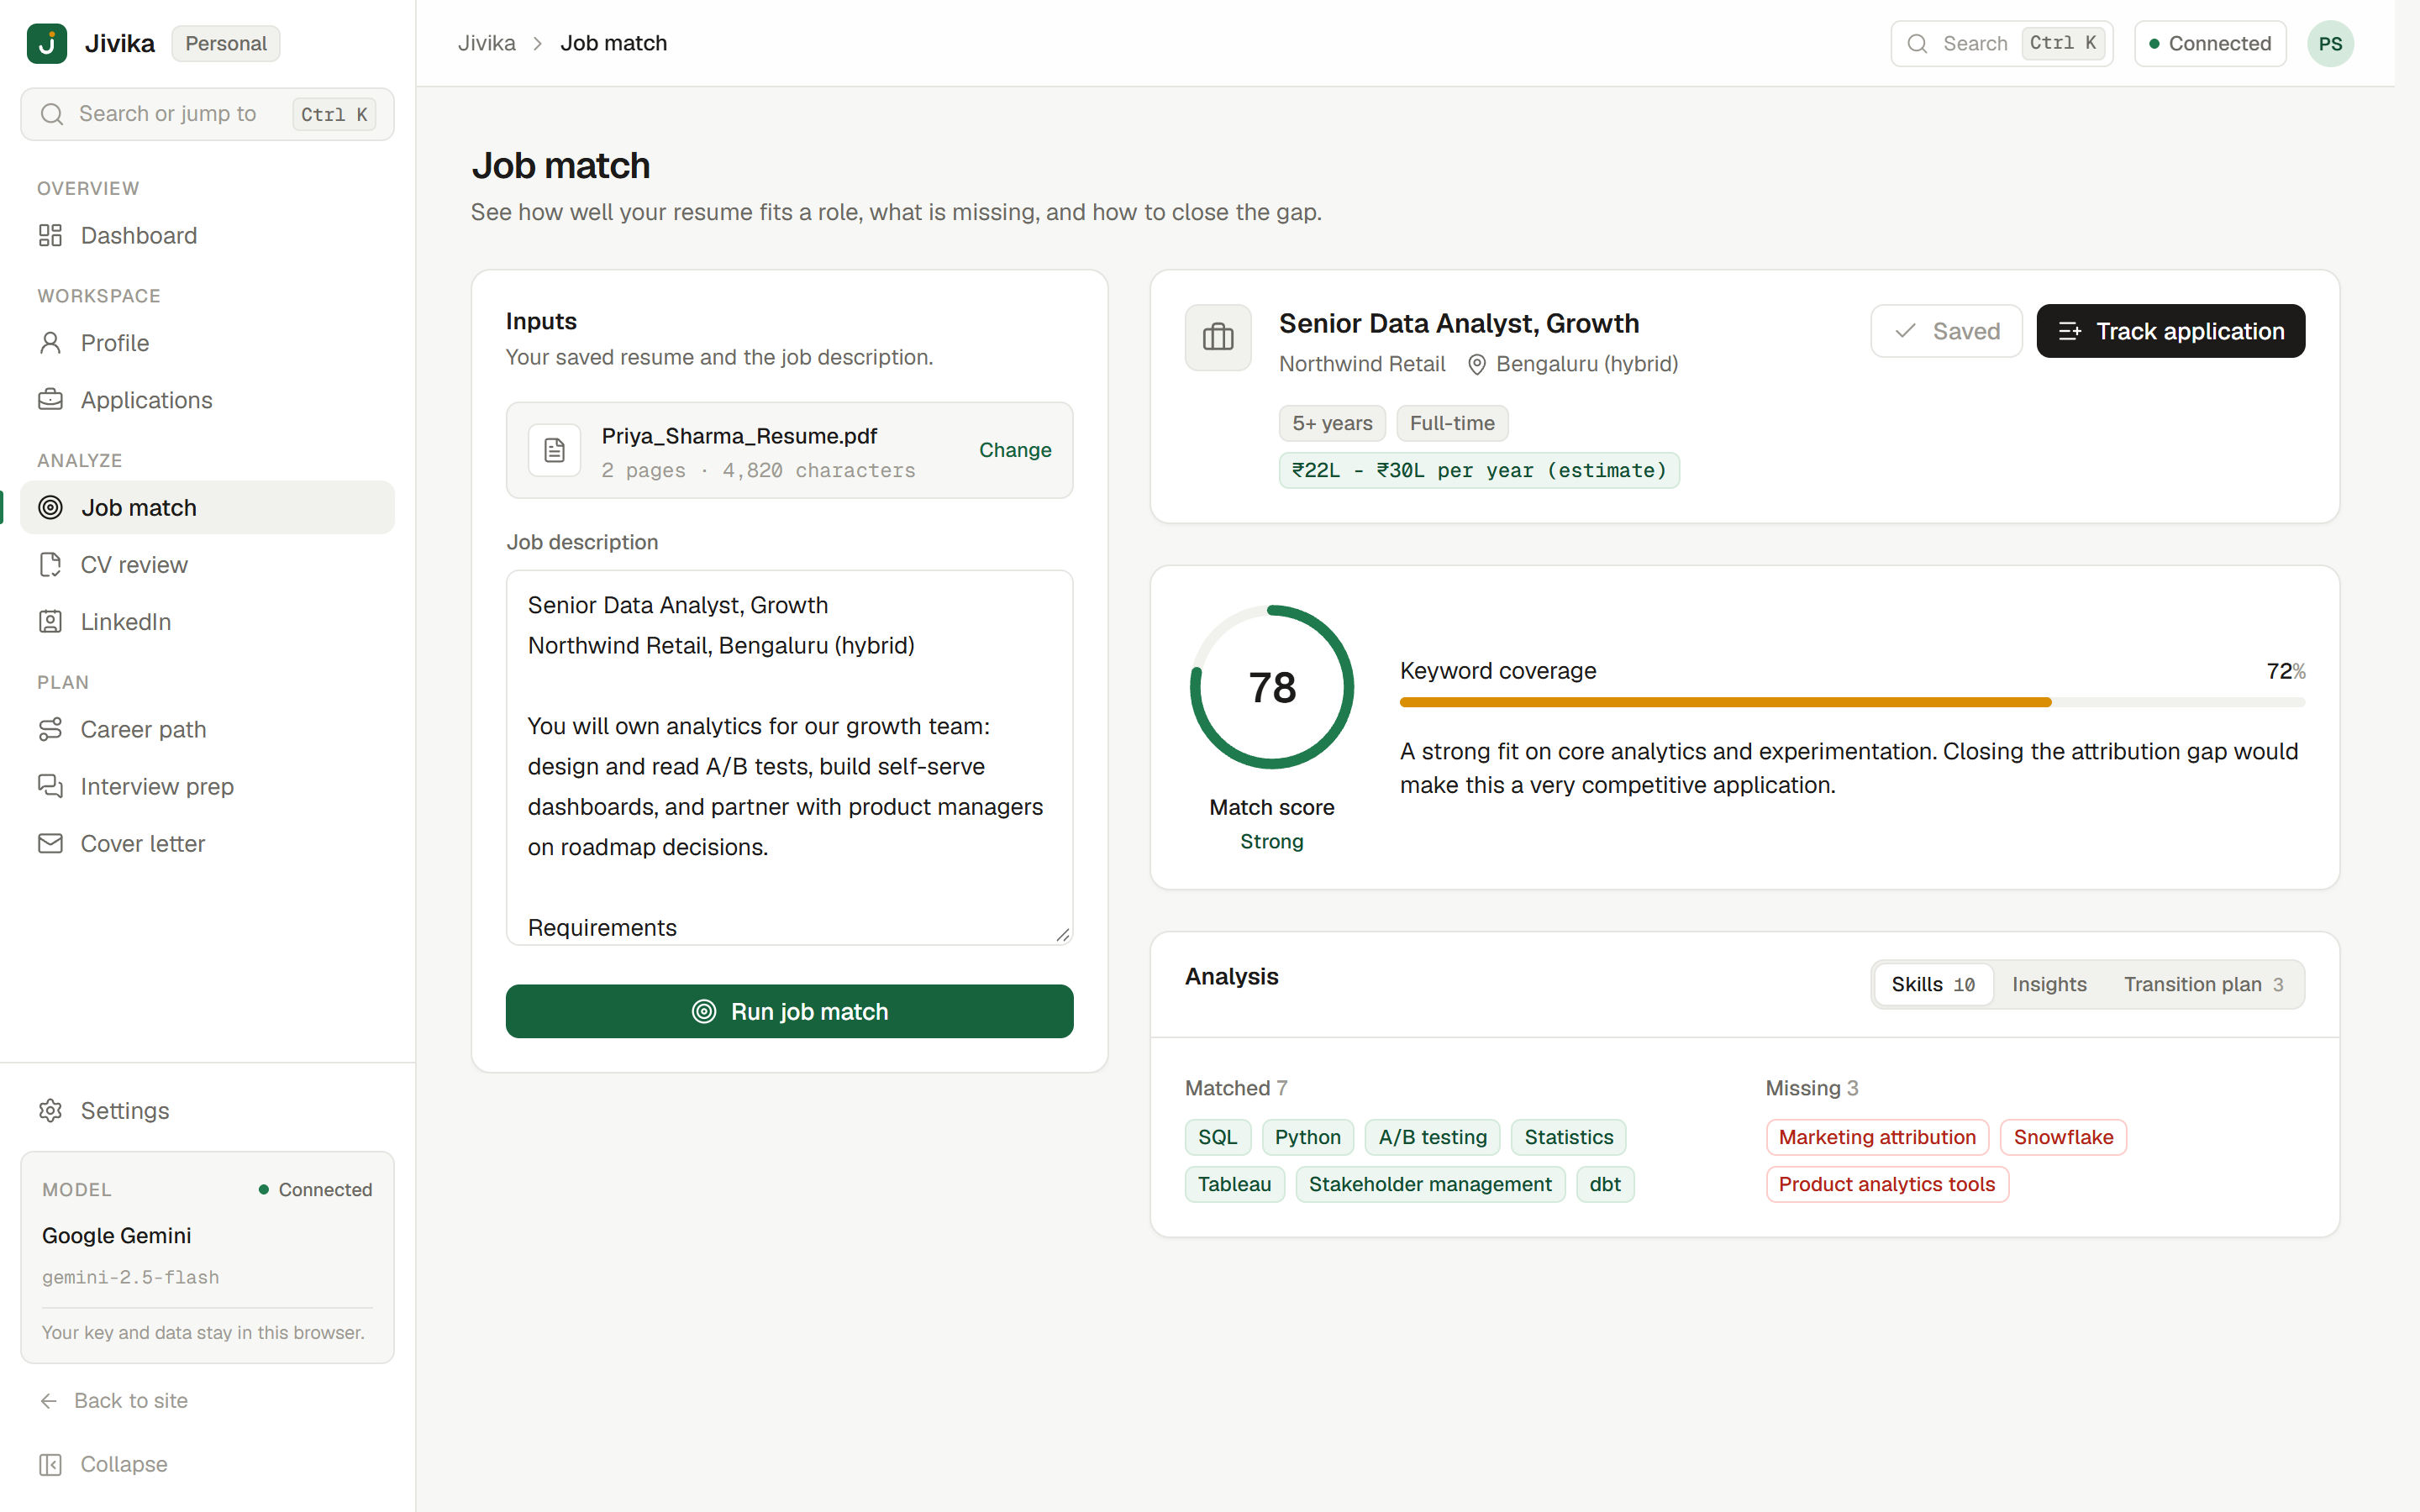Viewport: 2420px width, 1512px height.
Task: Open the Transition plan tab
Action: (x=2203, y=984)
